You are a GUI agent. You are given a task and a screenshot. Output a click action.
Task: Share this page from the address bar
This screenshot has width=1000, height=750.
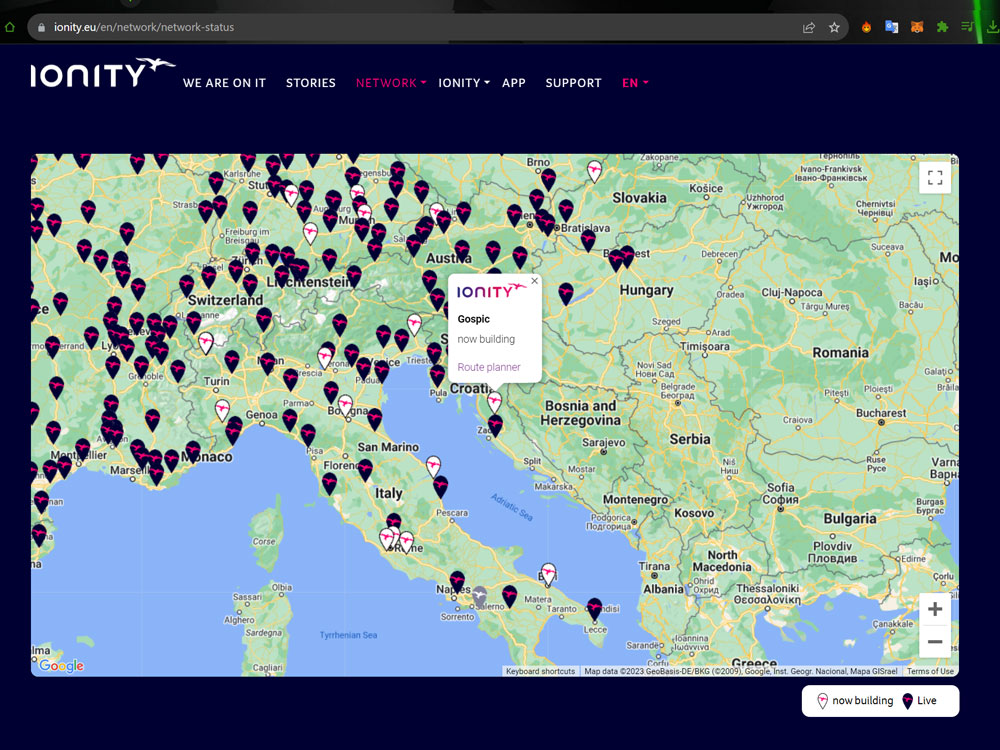[x=808, y=28]
